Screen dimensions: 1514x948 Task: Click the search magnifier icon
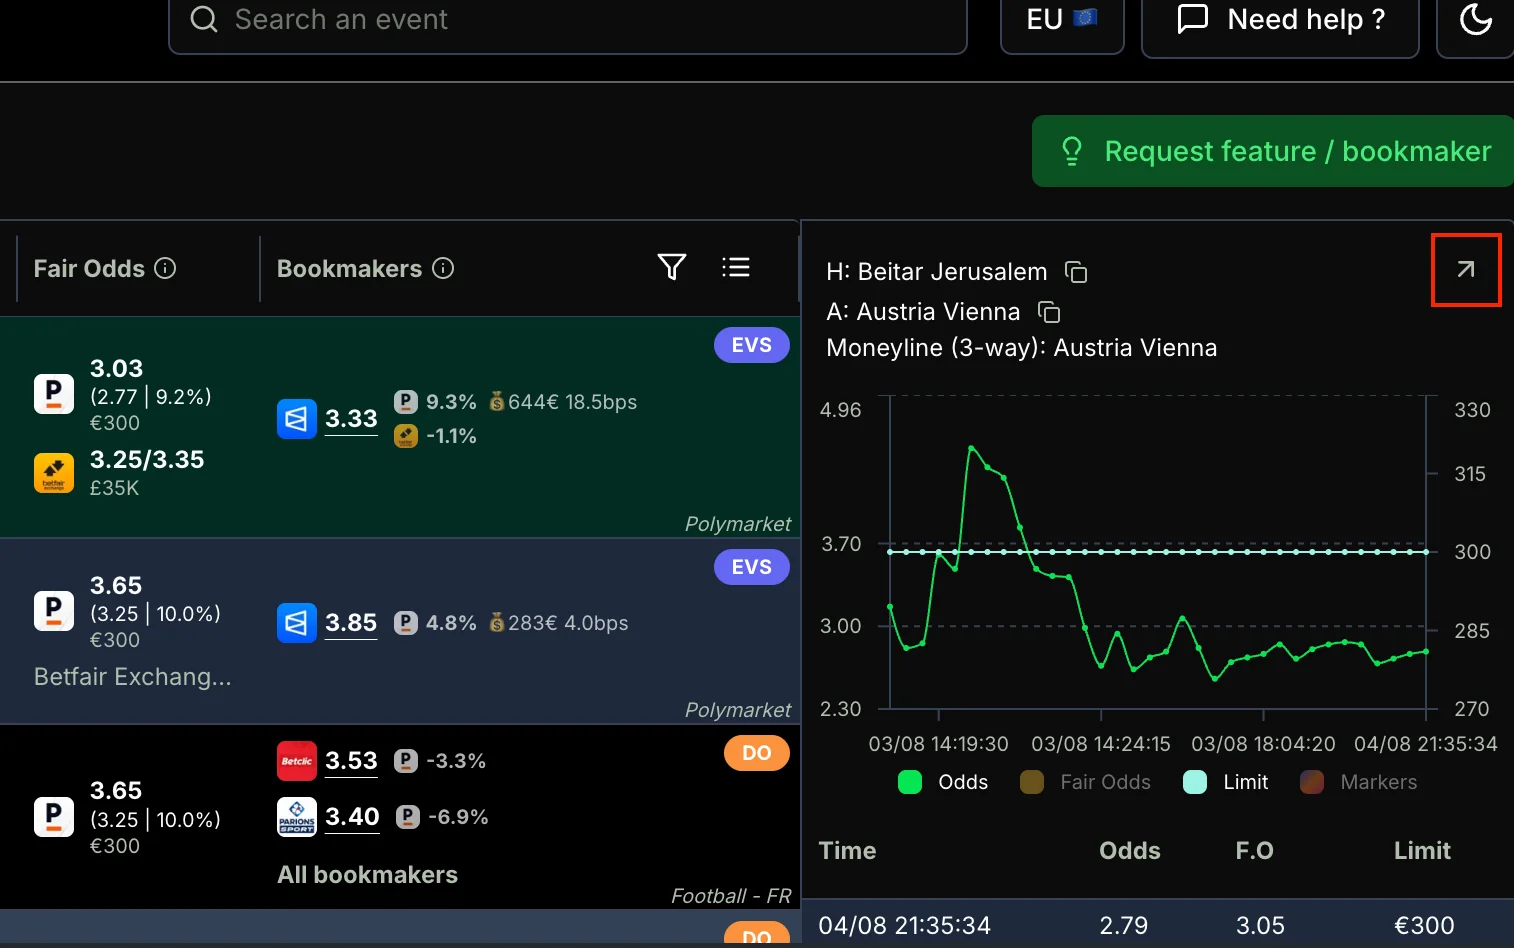click(x=204, y=19)
